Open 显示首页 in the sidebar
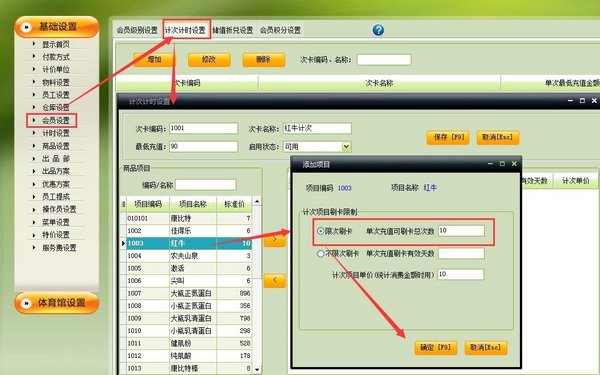This screenshot has height=375, width=600. [x=56, y=44]
